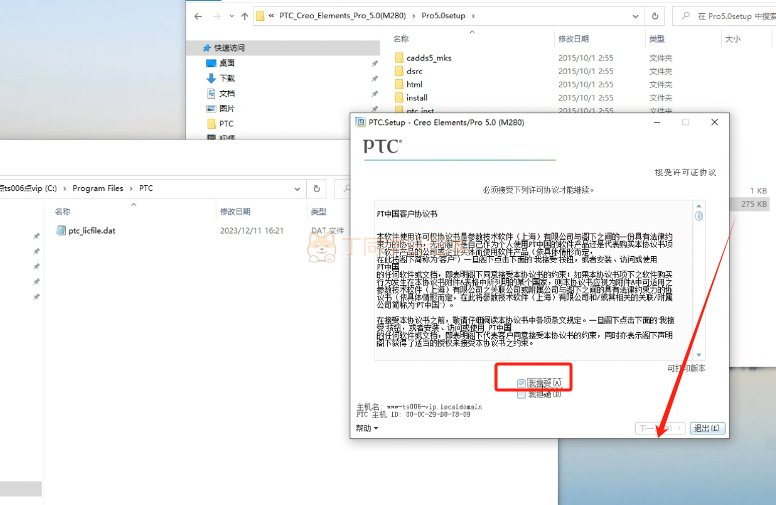Image resolution: width=776 pixels, height=505 pixels.
Task: Open PTC folder in navigation pane
Action: point(226,124)
